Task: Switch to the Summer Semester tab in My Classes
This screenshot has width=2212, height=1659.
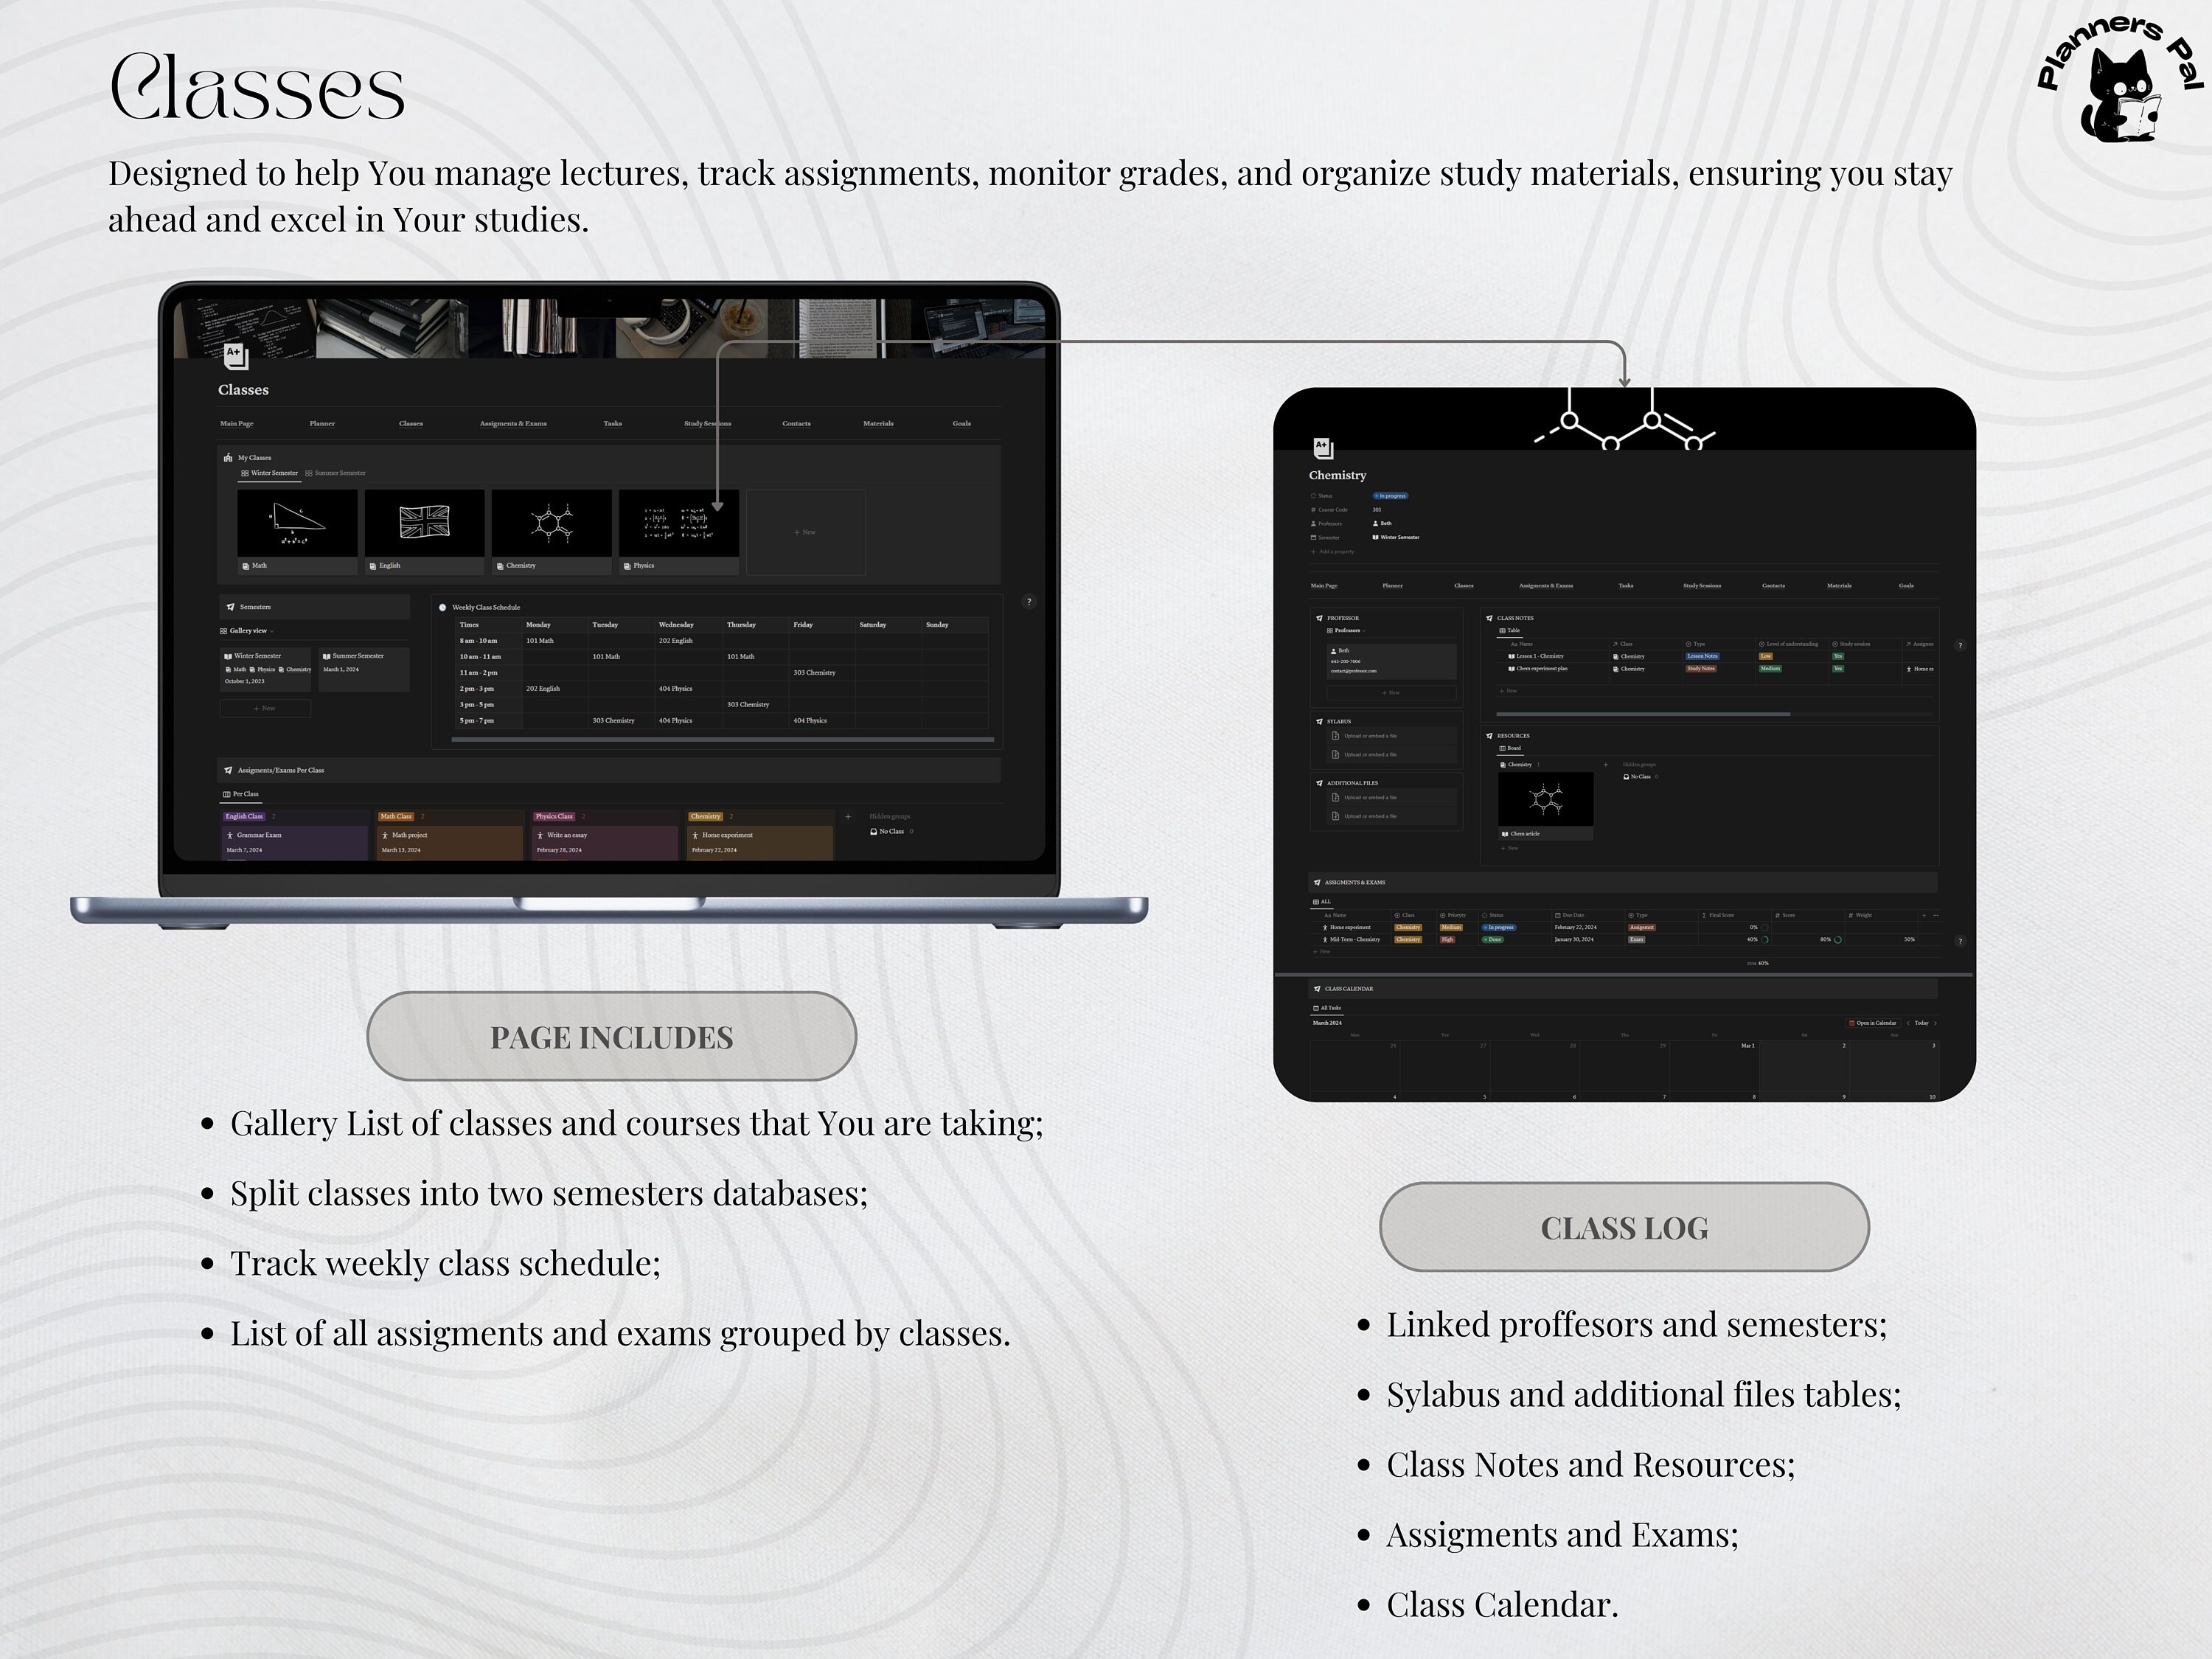Action: pos(335,473)
